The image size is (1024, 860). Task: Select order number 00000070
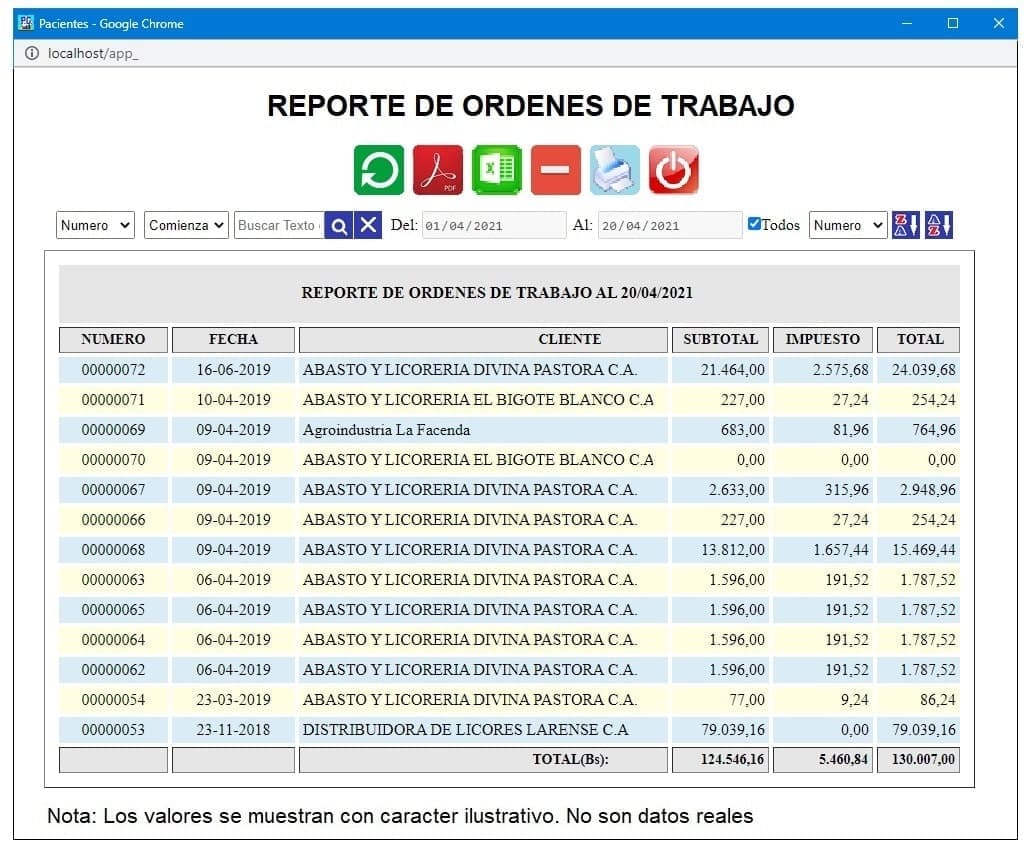coord(113,460)
